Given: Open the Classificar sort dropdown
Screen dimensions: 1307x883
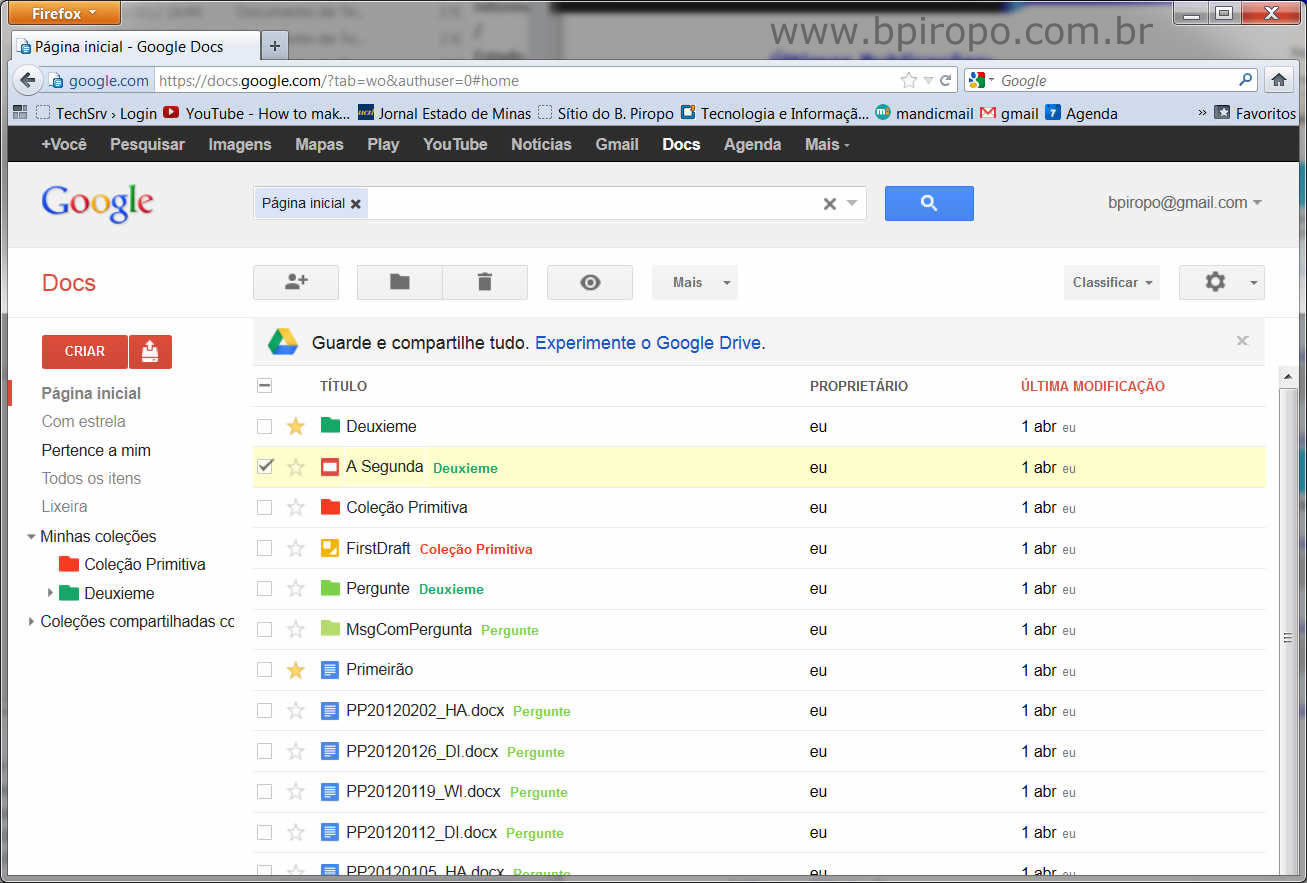Looking at the screenshot, I should pos(1112,282).
